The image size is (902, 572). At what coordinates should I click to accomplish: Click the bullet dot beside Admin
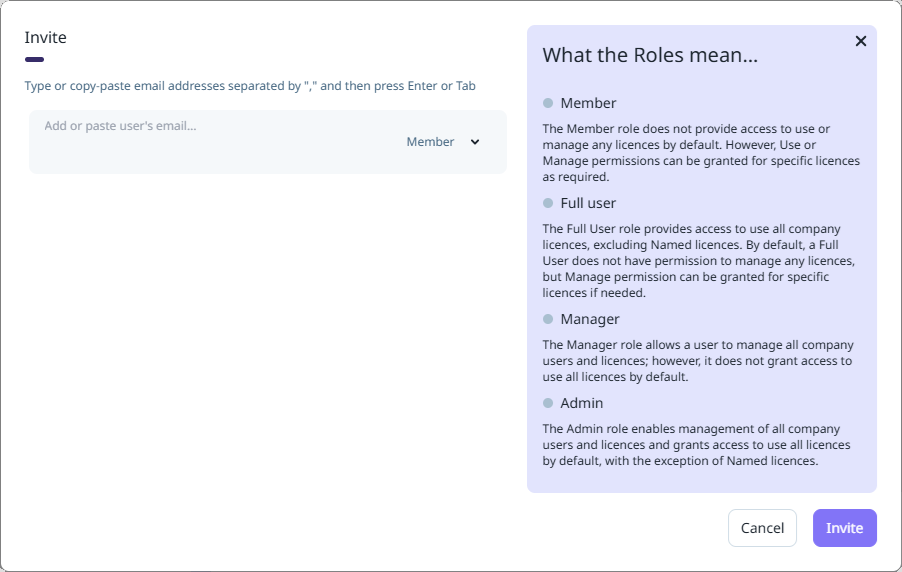[548, 403]
